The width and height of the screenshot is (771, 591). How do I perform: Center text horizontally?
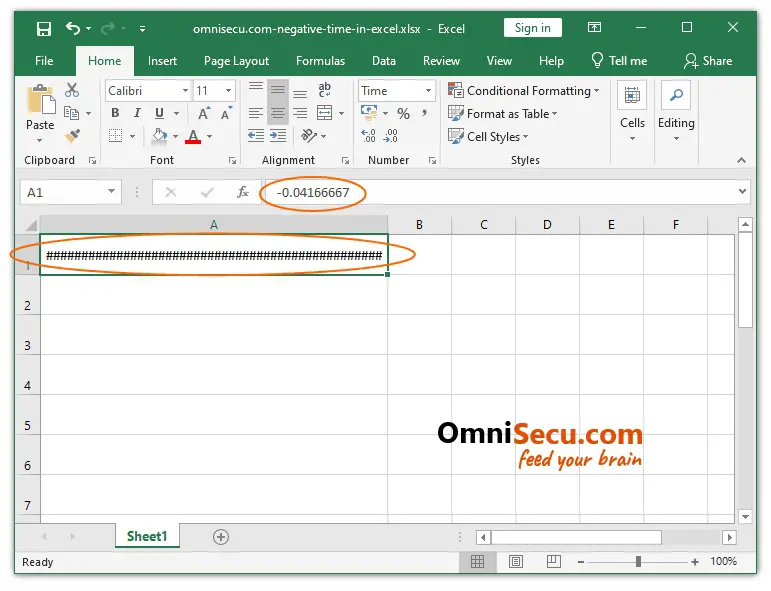coord(278,114)
